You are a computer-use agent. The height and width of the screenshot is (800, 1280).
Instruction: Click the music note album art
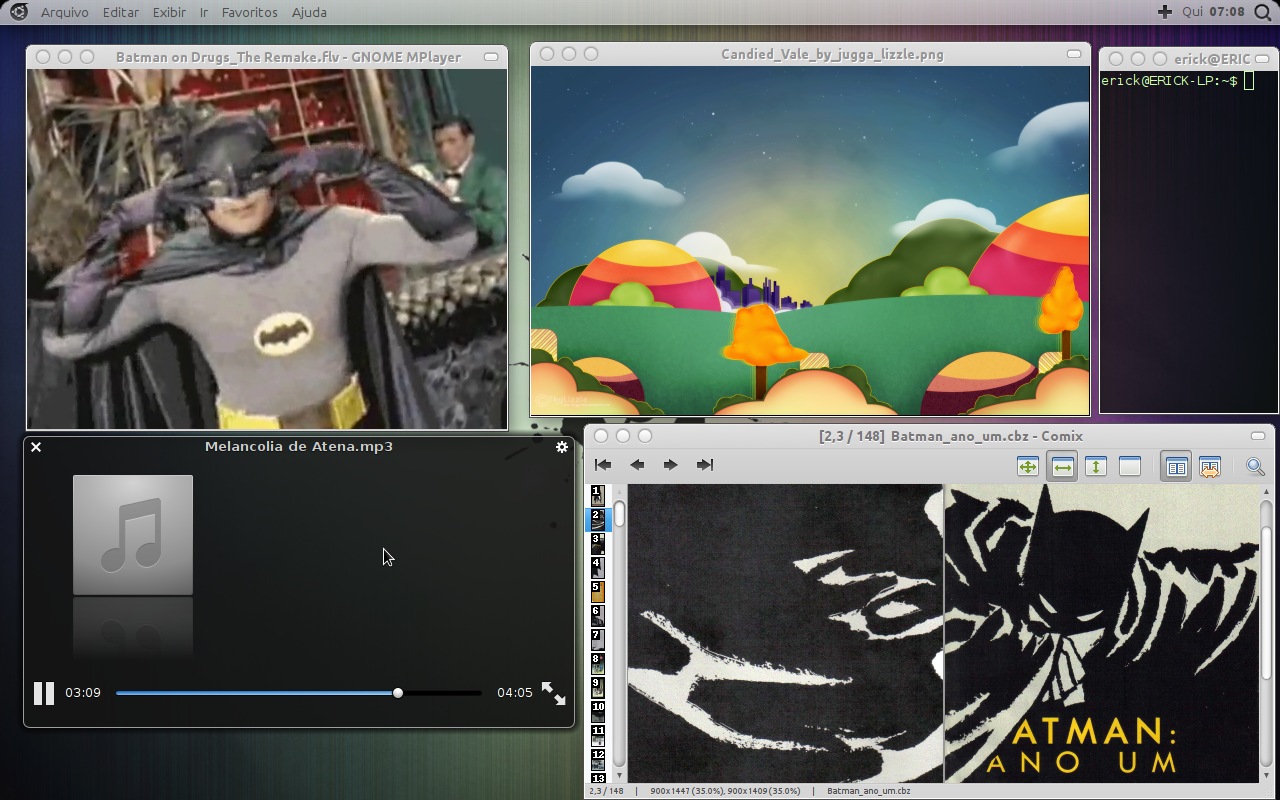tap(133, 535)
